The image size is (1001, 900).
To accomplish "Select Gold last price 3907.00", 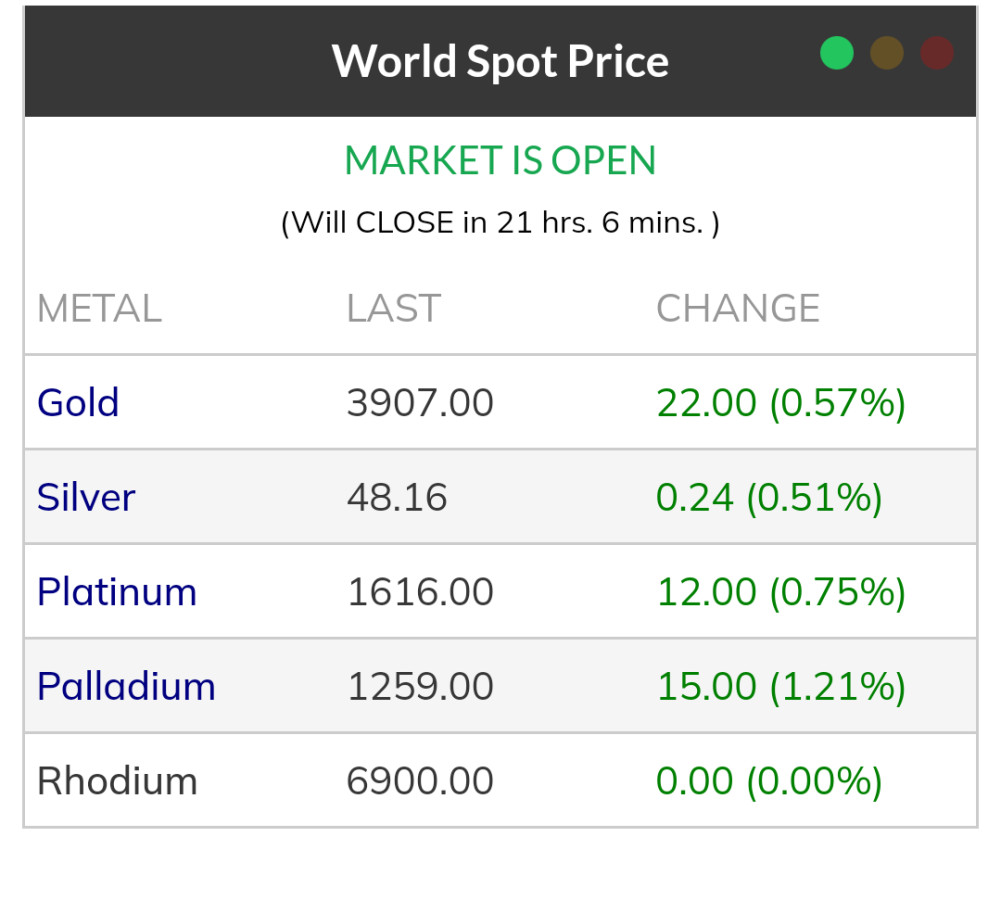I will pos(420,403).
